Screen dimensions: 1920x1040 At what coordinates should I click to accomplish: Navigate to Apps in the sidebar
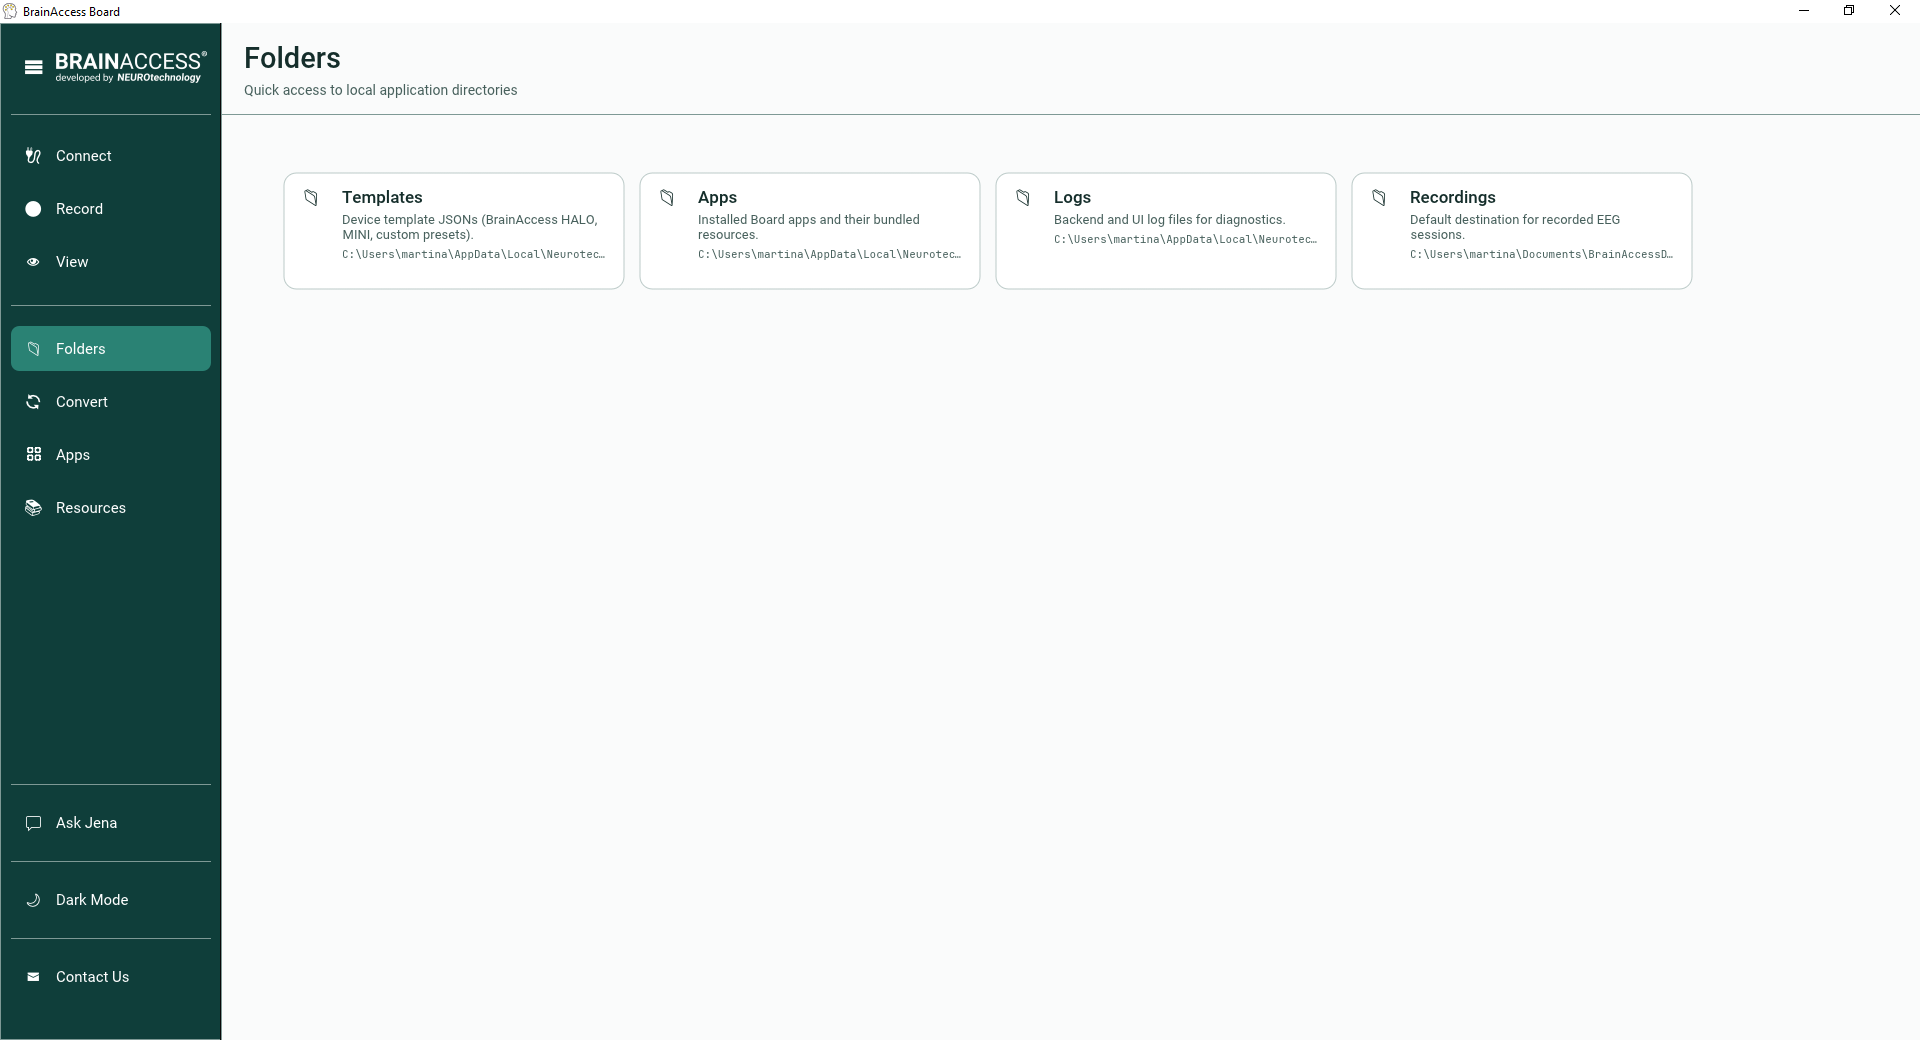tap(111, 455)
